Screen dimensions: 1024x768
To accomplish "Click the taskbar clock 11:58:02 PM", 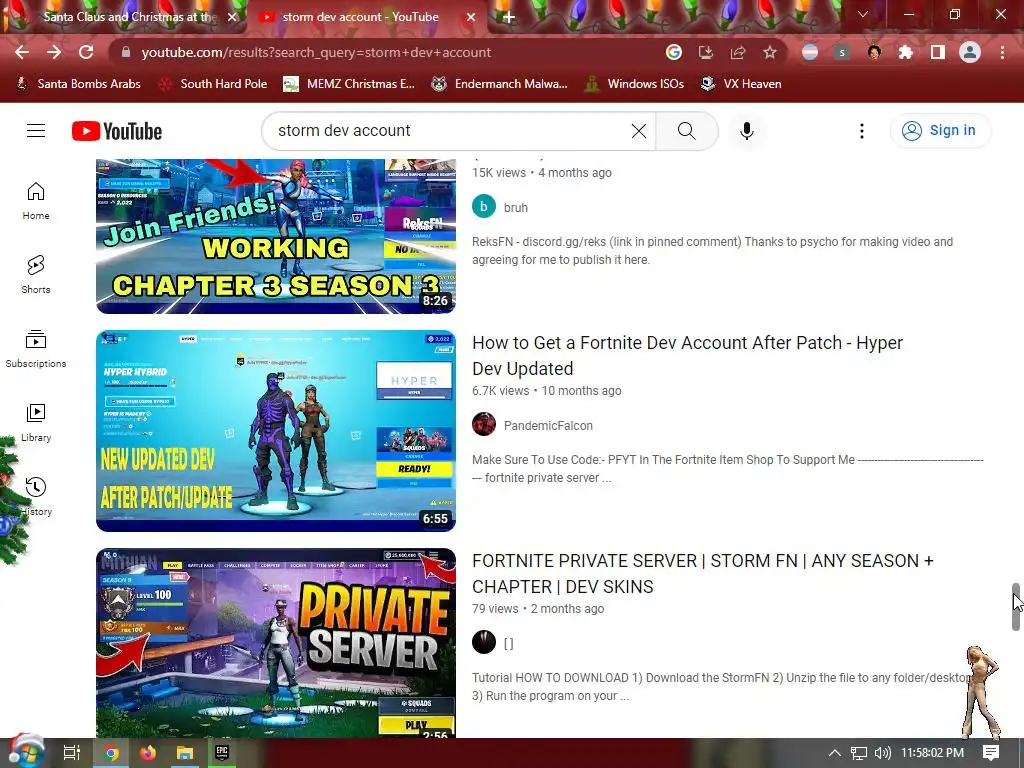I will point(932,753).
